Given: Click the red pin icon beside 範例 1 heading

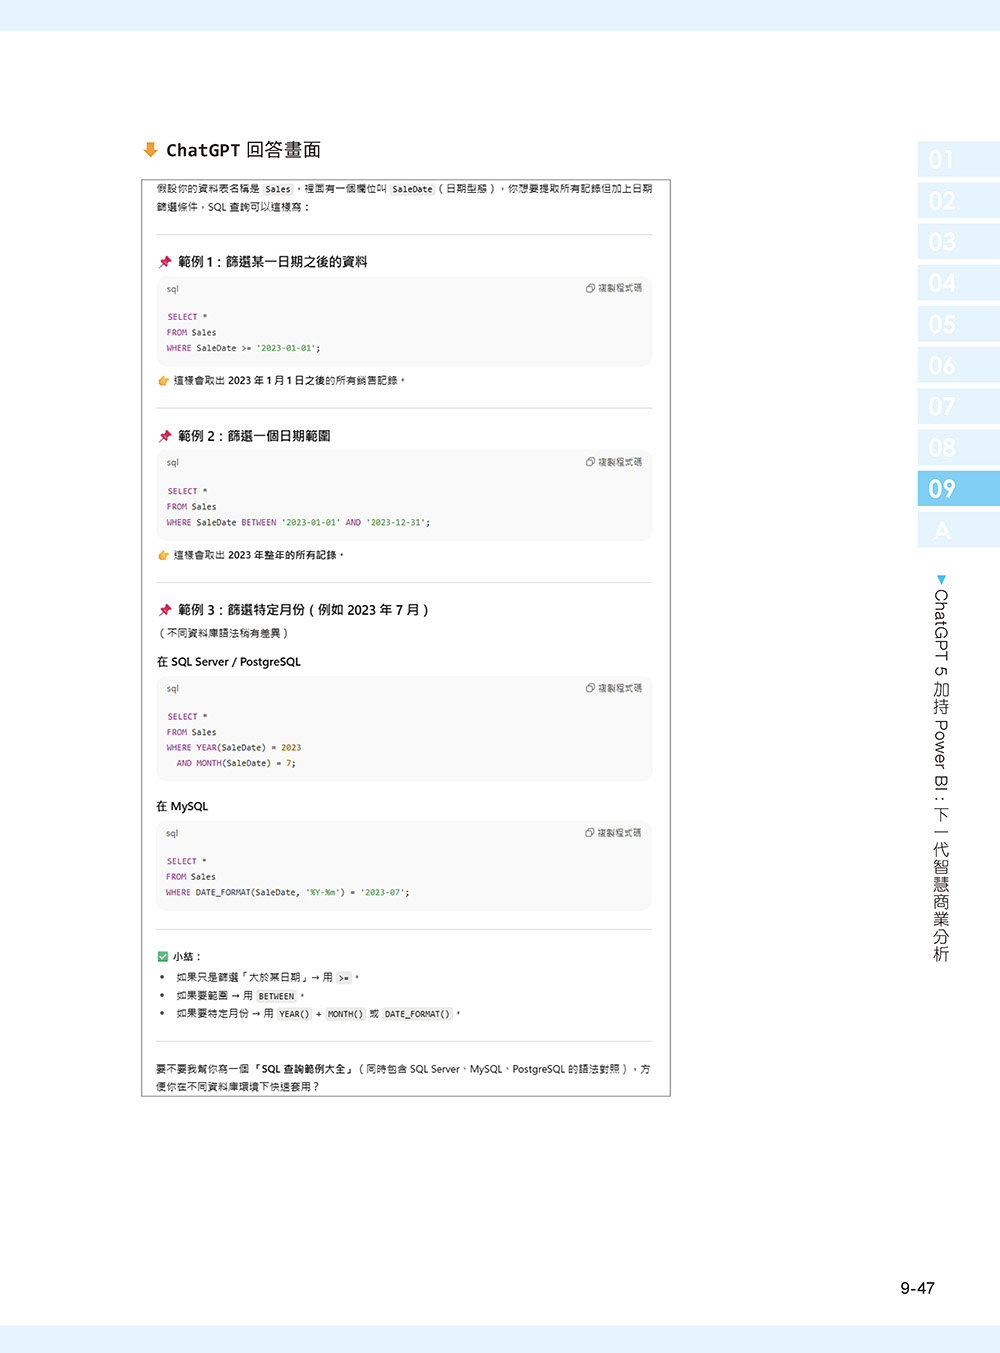Looking at the screenshot, I should (x=165, y=262).
